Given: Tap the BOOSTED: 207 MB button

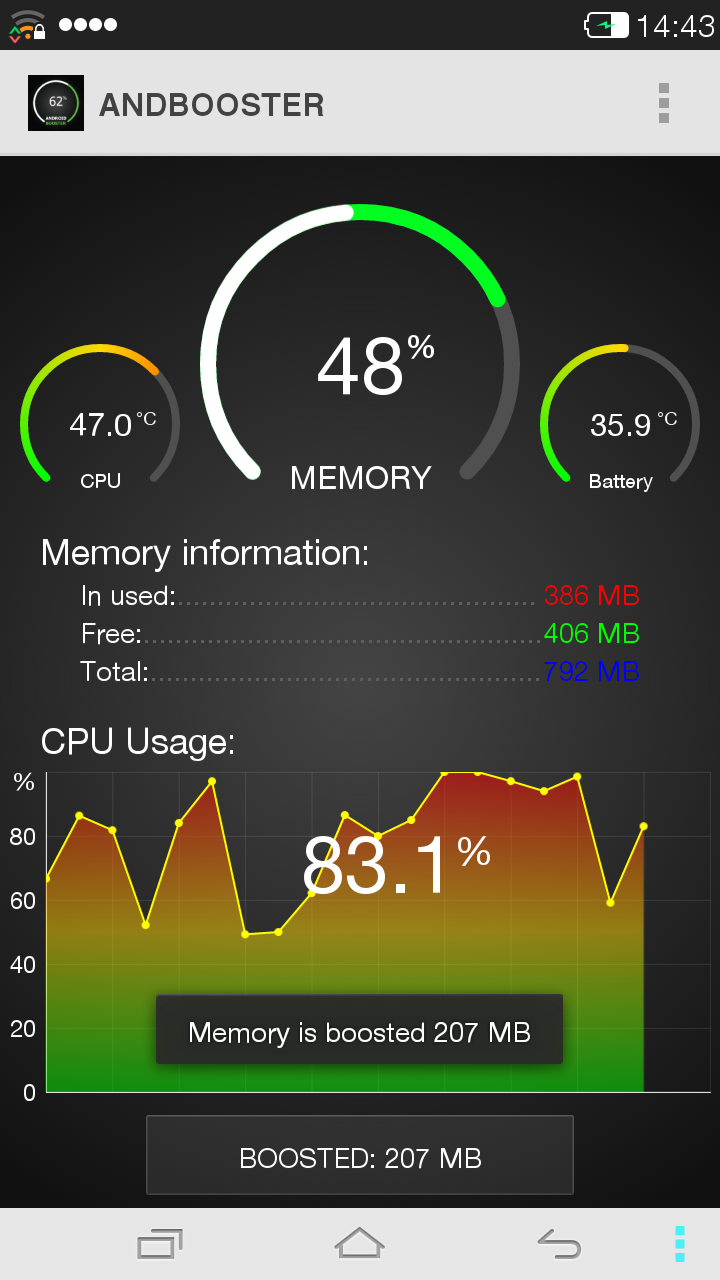Looking at the screenshot, I should pos(360,1155).
